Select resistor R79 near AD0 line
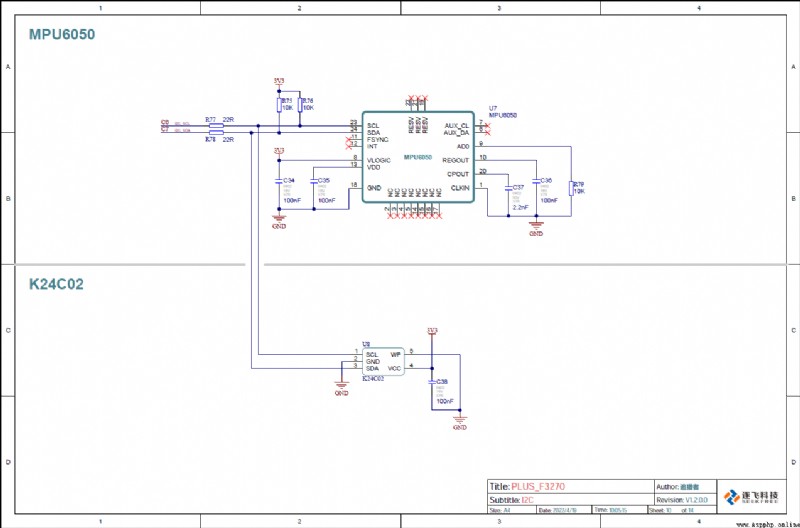This screenshot has height=528, width=800. [x=571, y=188]
